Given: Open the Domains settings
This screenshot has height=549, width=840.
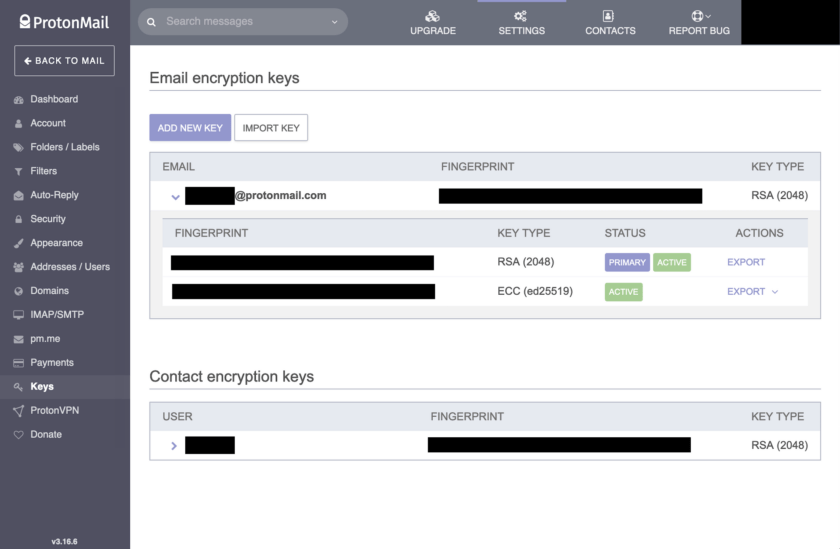Looking at the screenshot, I should click(x=49, y=291).
